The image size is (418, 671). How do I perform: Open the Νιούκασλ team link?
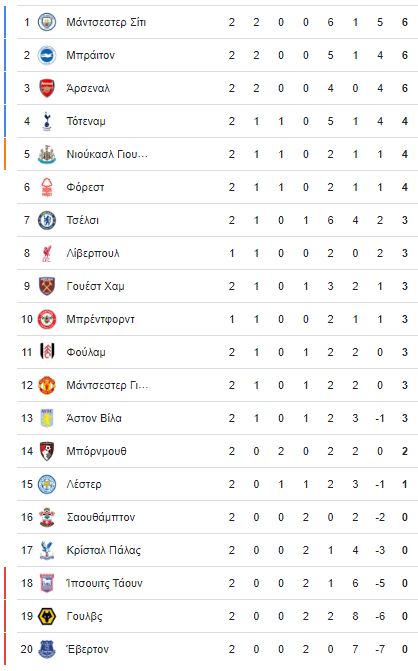(107, 154)
